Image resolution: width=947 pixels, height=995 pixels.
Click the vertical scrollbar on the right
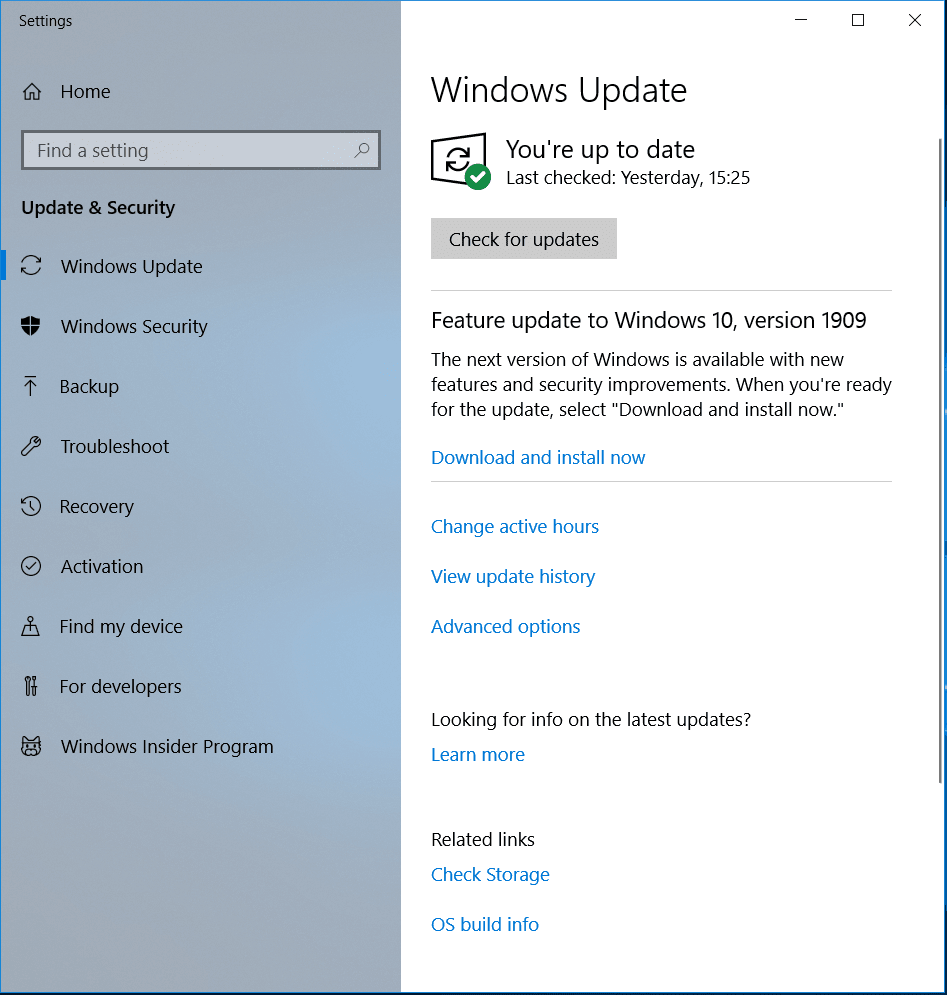coord(941,460)
